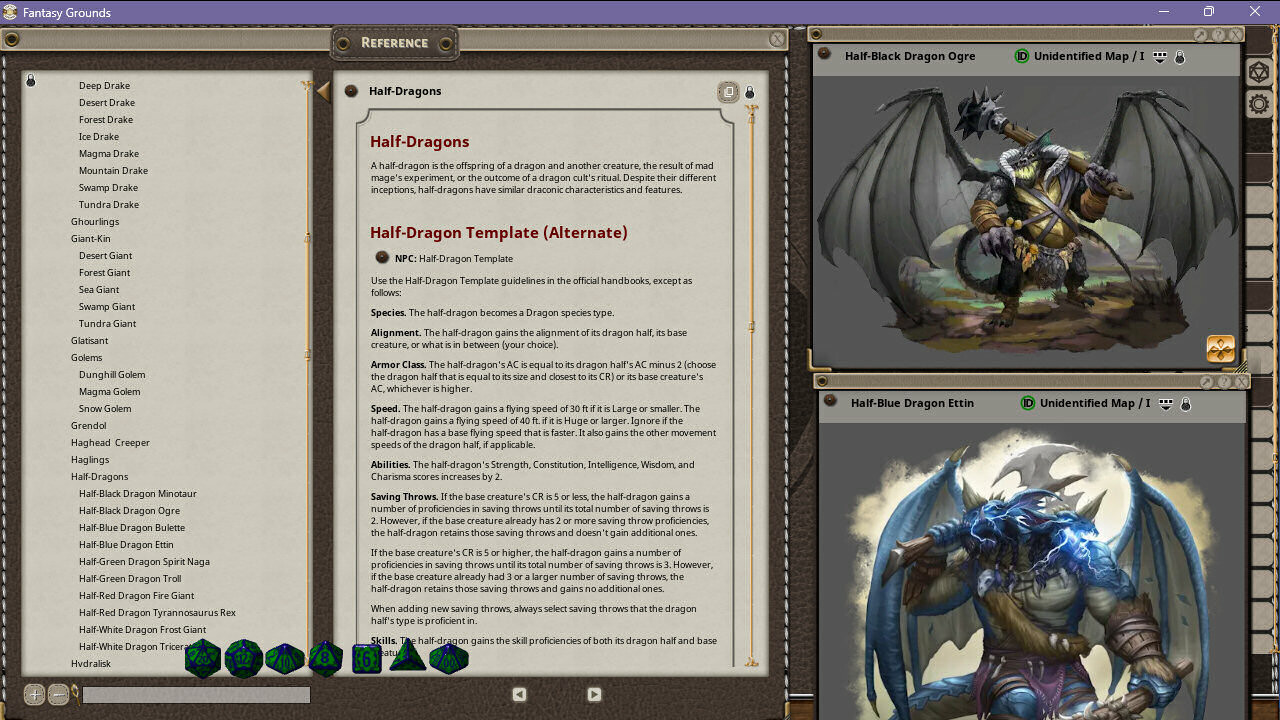
Task: Click the orange pan arrows button on Ogre image
Action: [x=1221, y=348]
